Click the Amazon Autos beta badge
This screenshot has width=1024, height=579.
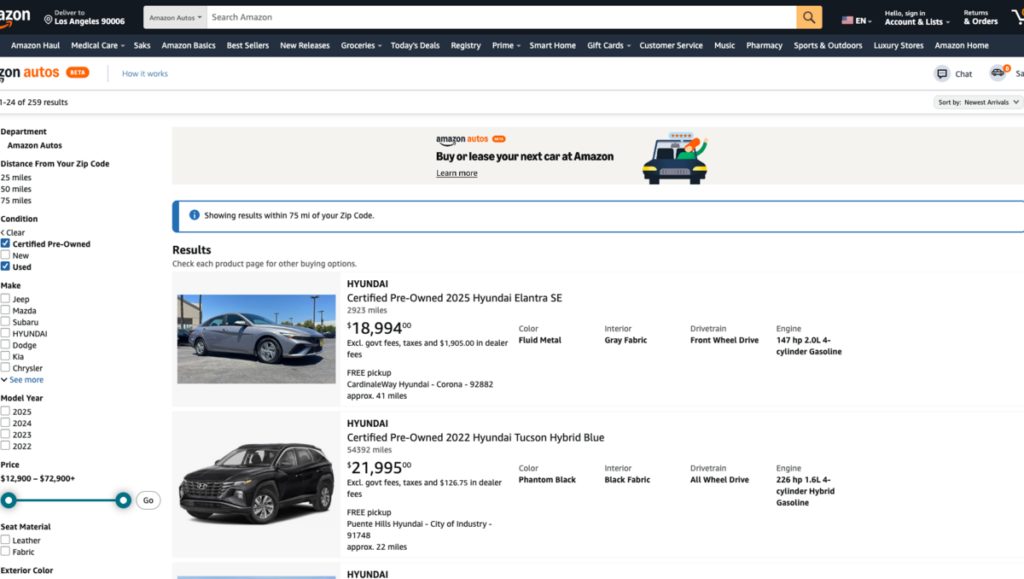coord(78,72)
